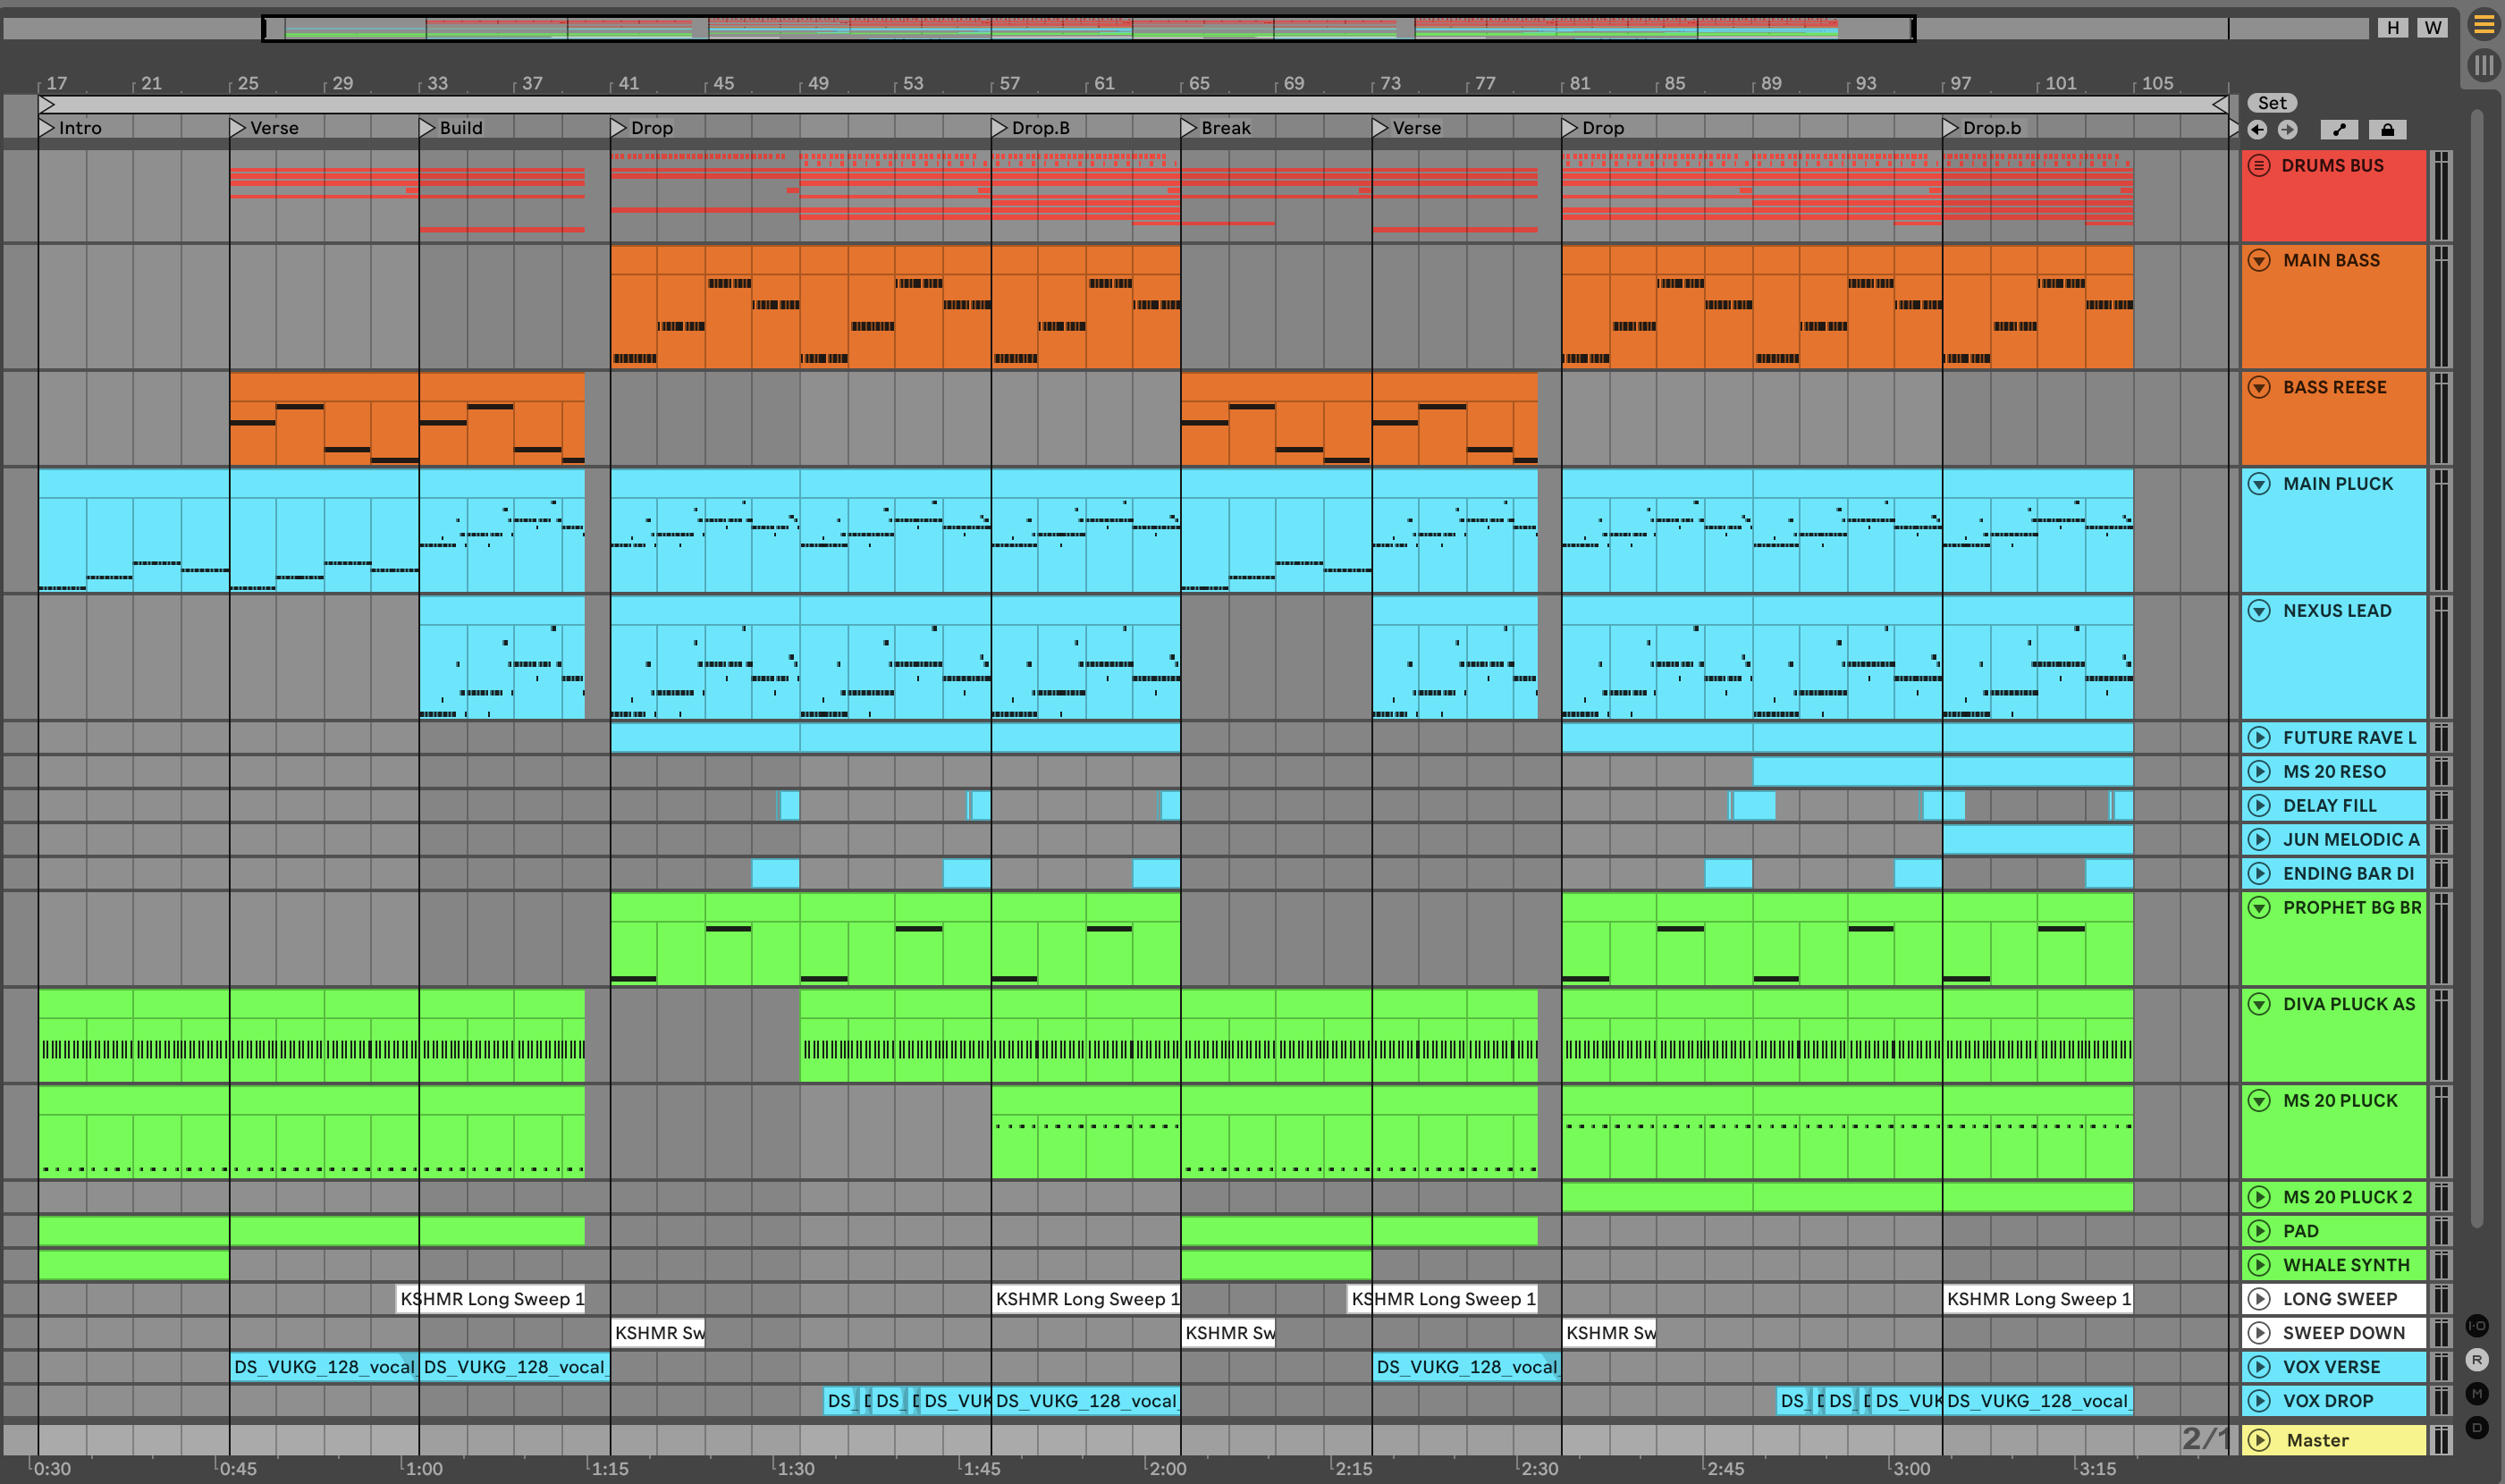2505x1484 pixels.
Task: Toggle the Mixer (M) section visibility
Action: click(2477, 1394)
